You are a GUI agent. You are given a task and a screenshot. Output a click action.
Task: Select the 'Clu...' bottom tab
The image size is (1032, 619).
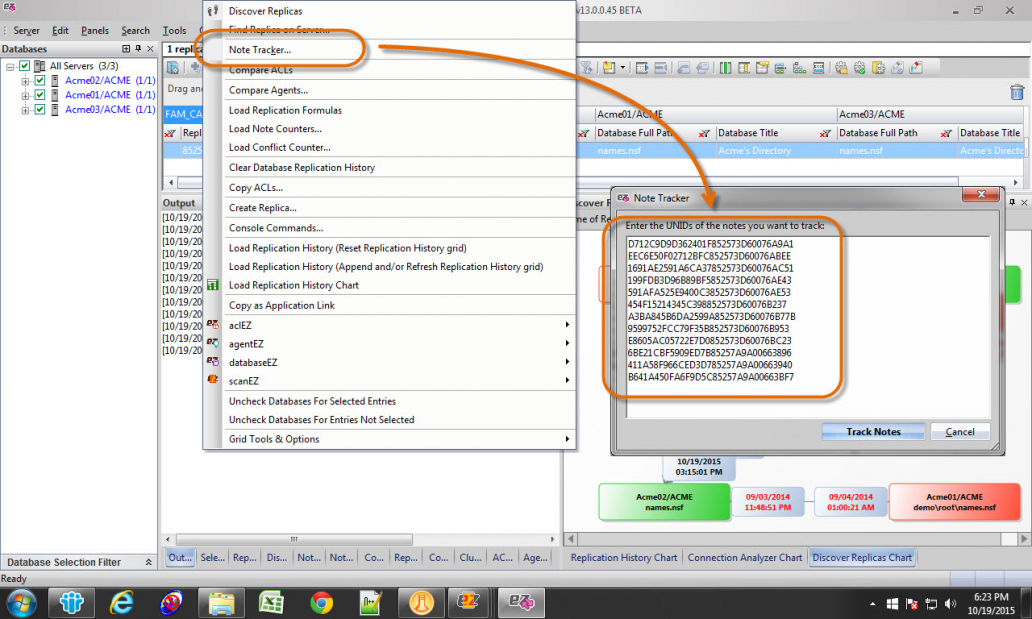pos(470,557)
